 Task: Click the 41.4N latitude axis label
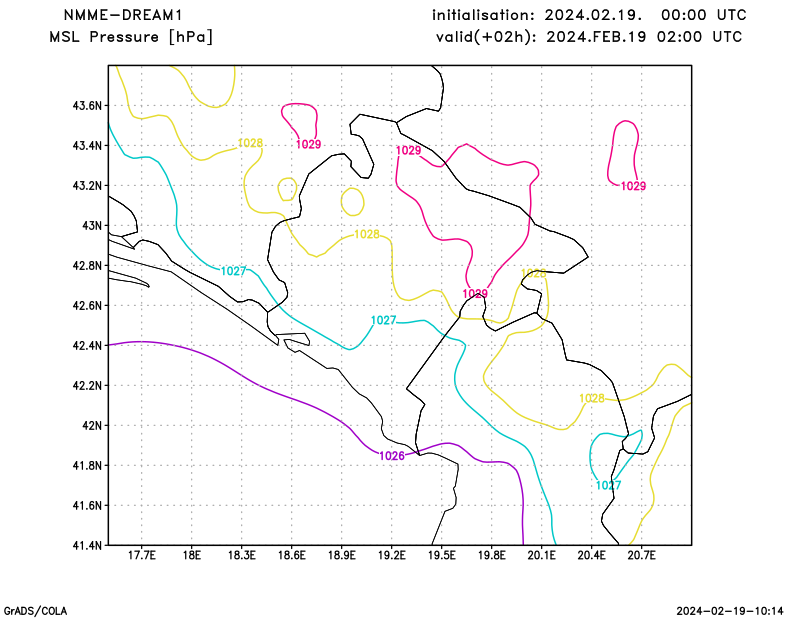(87, 545)
